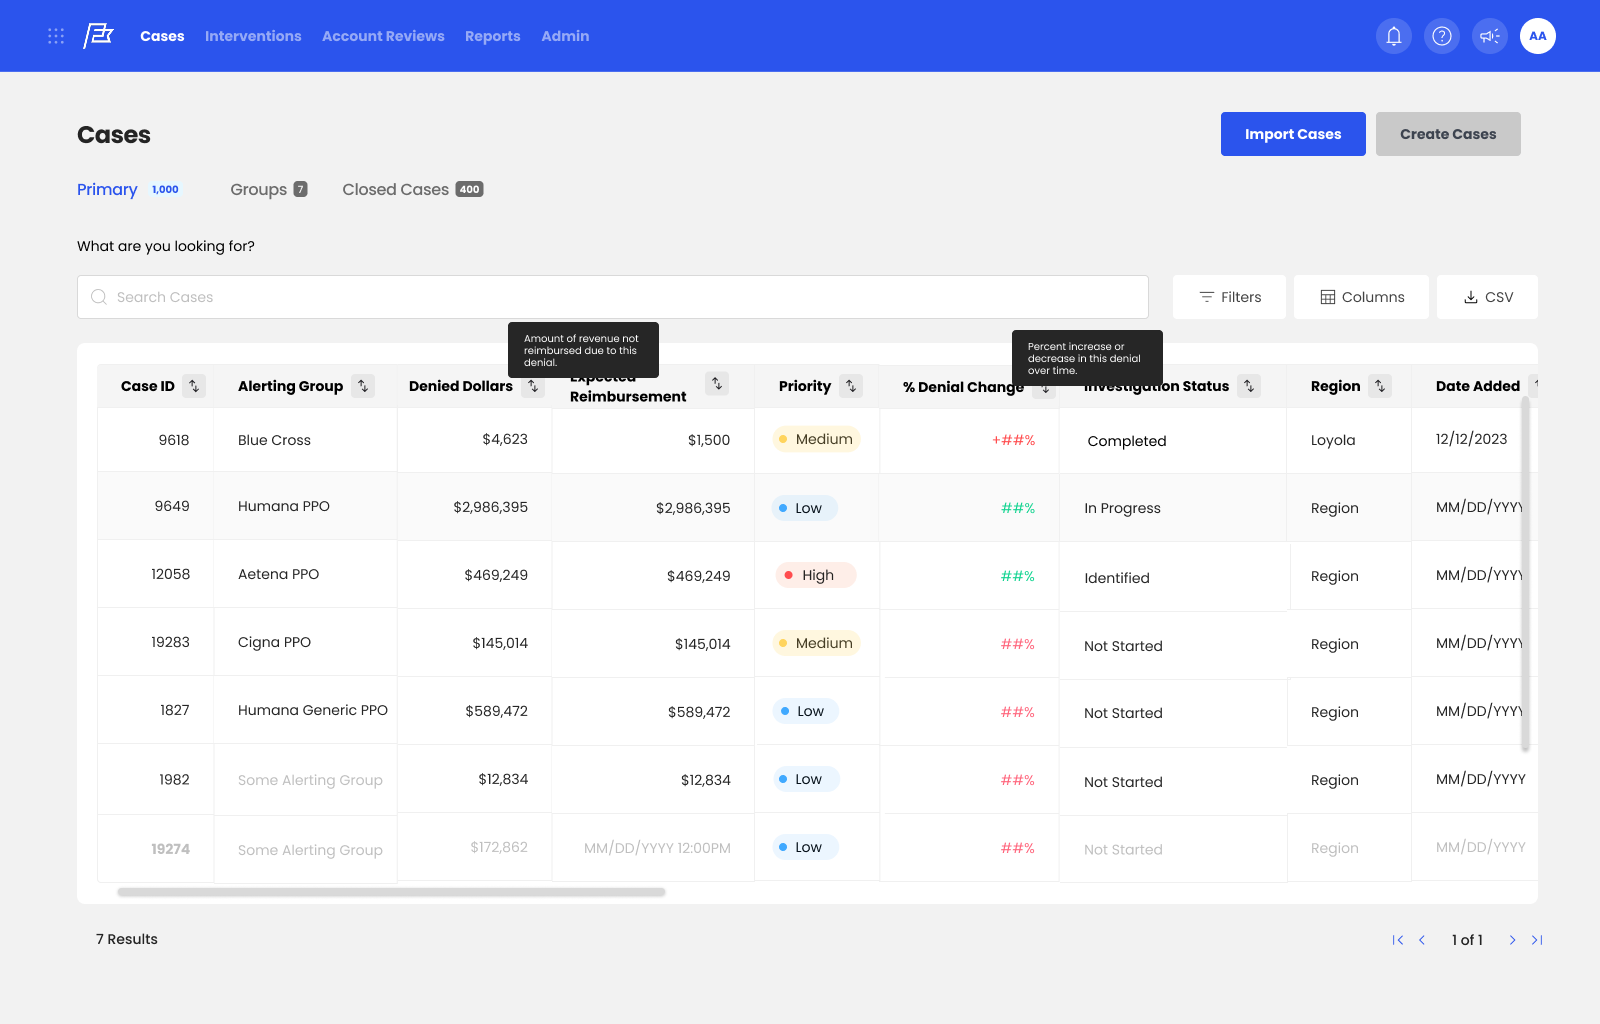Sort by Priority column icon
This screenshot has width=1600, height=1024.
coord(851,386)
